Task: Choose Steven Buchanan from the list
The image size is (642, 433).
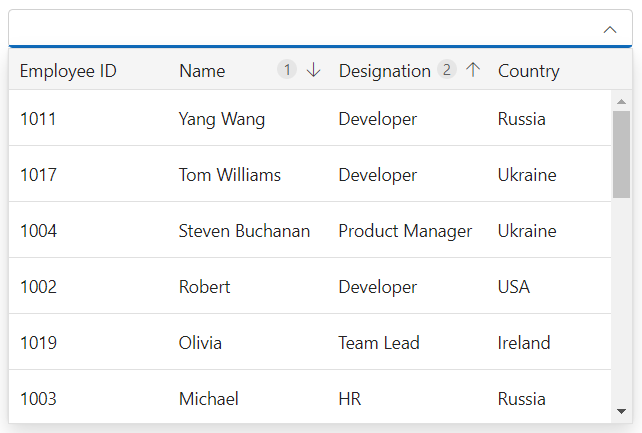Action: [x=244, y=231]
